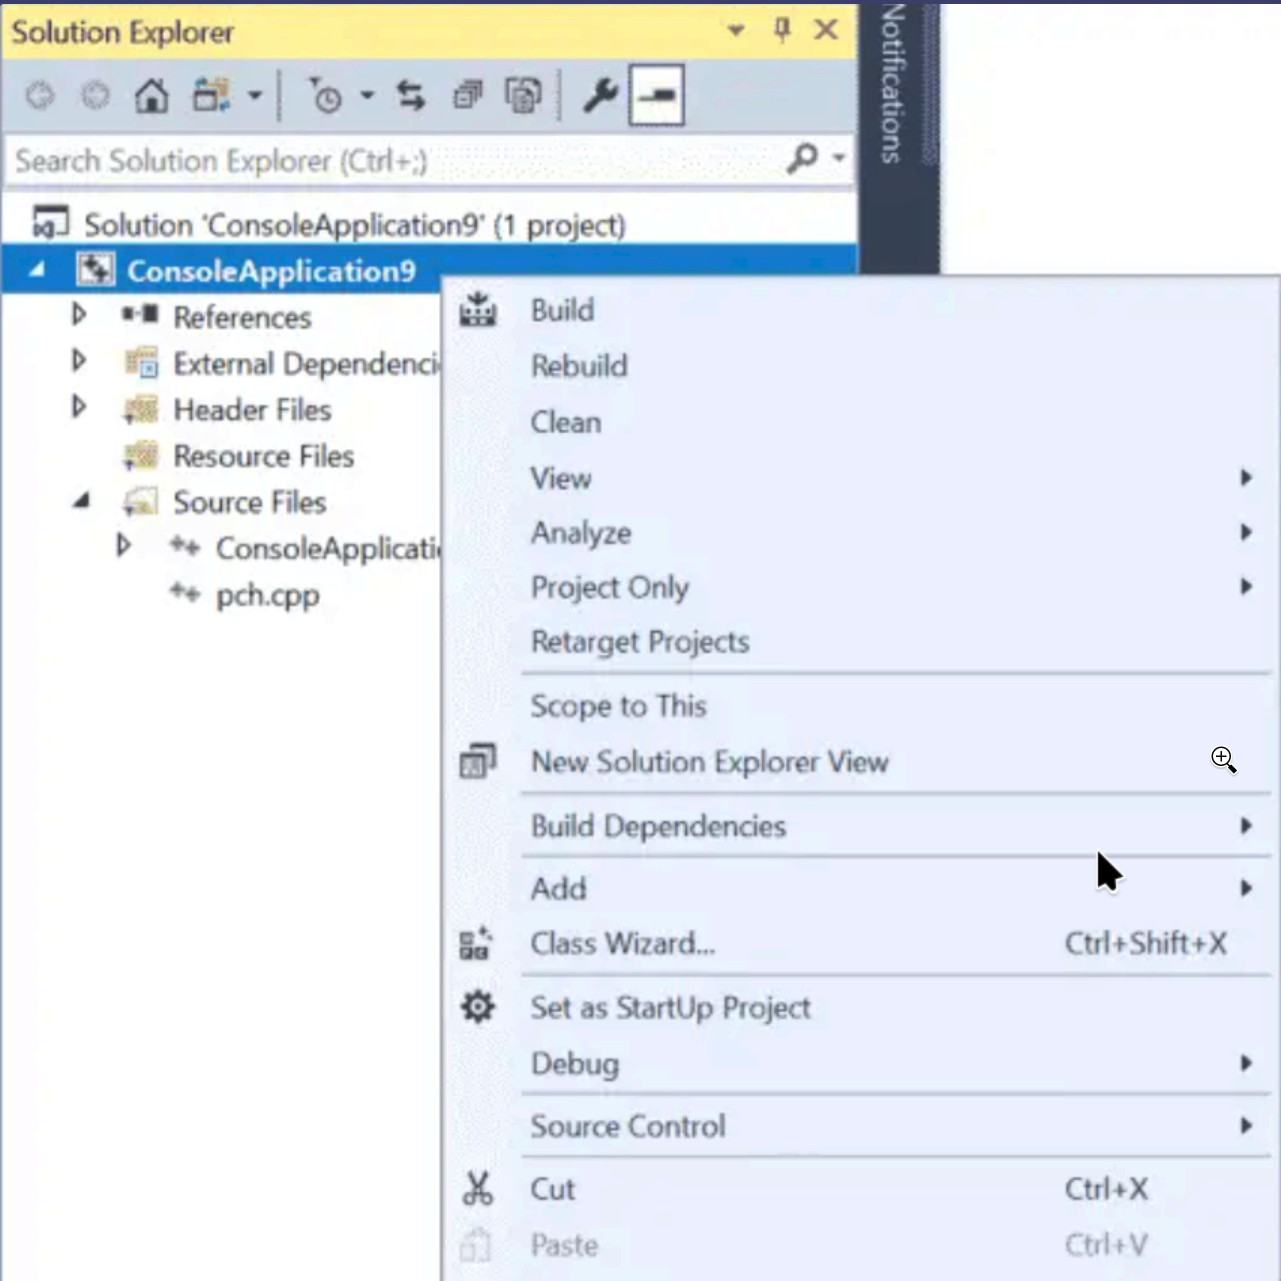1281x1281 pixels.
Task: Open Properties via the wrench icon
Action: click(x=600, y=96)
